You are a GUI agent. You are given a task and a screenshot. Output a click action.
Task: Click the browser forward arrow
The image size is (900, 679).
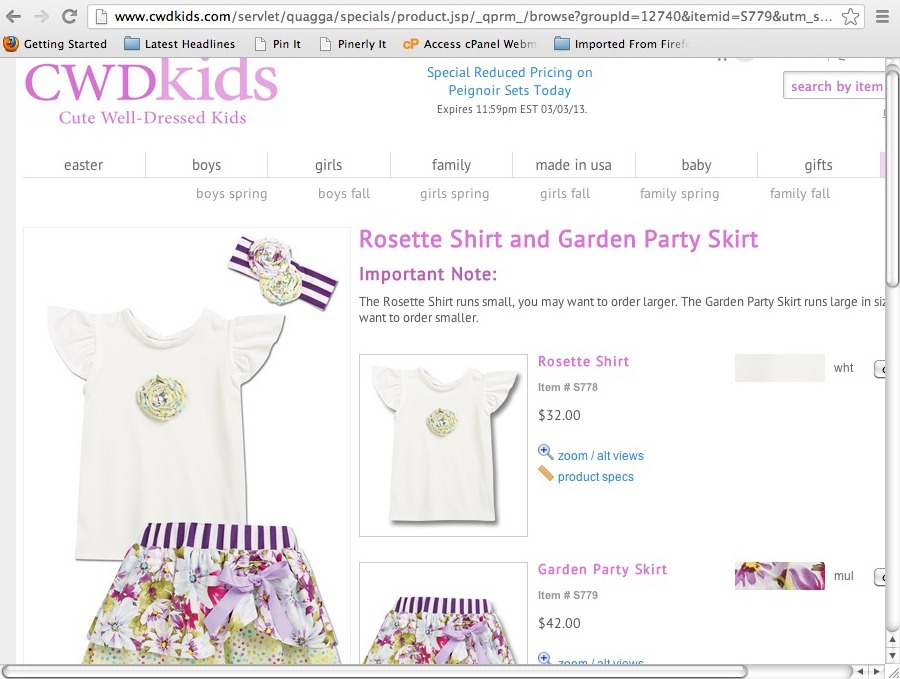[x=41, y=16]
